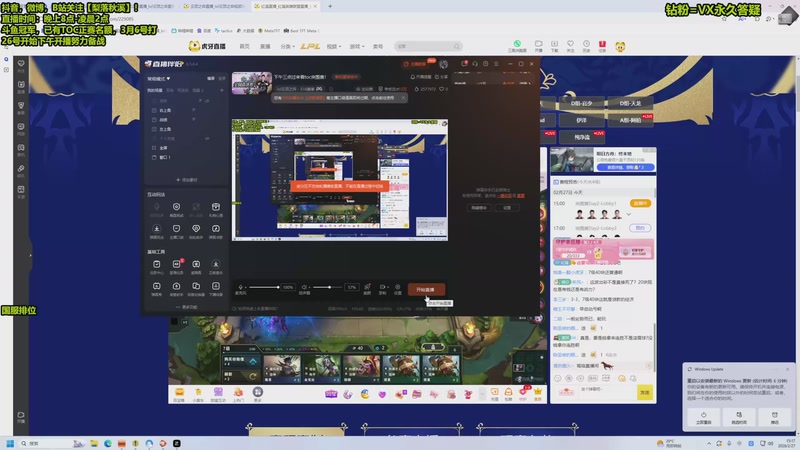
Task: Open the settings gear beside the record icon
Action: click(398, 289)
